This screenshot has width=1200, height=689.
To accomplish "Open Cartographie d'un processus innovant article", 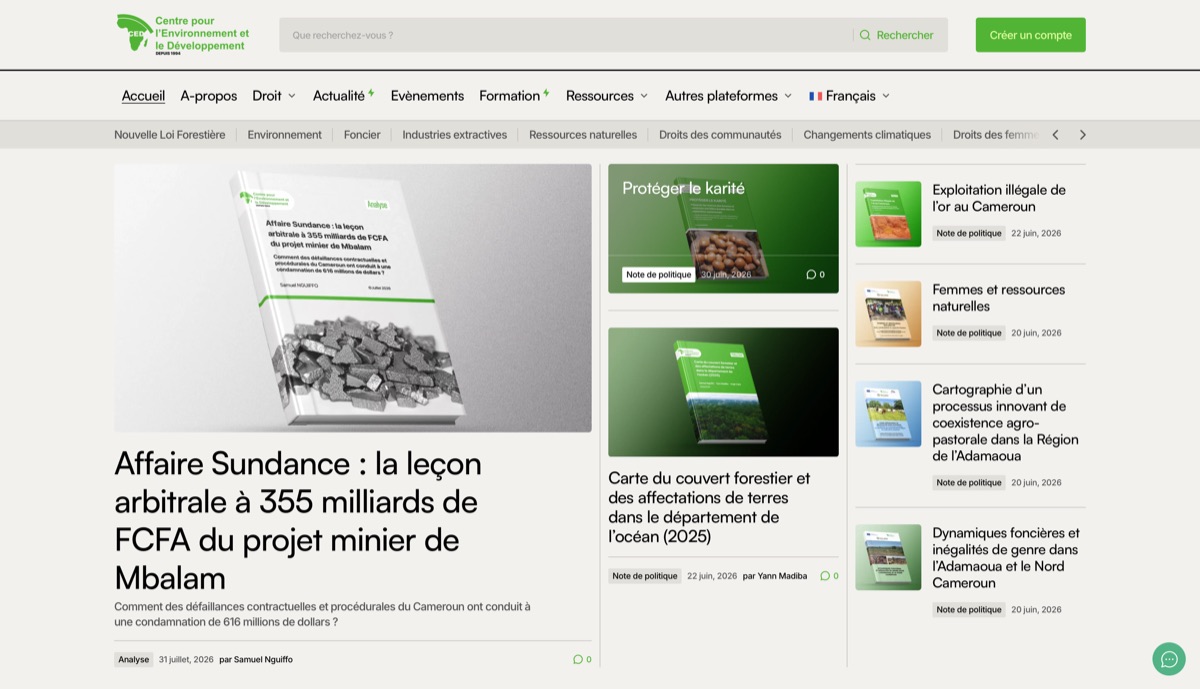I will tap(1005, 423).
